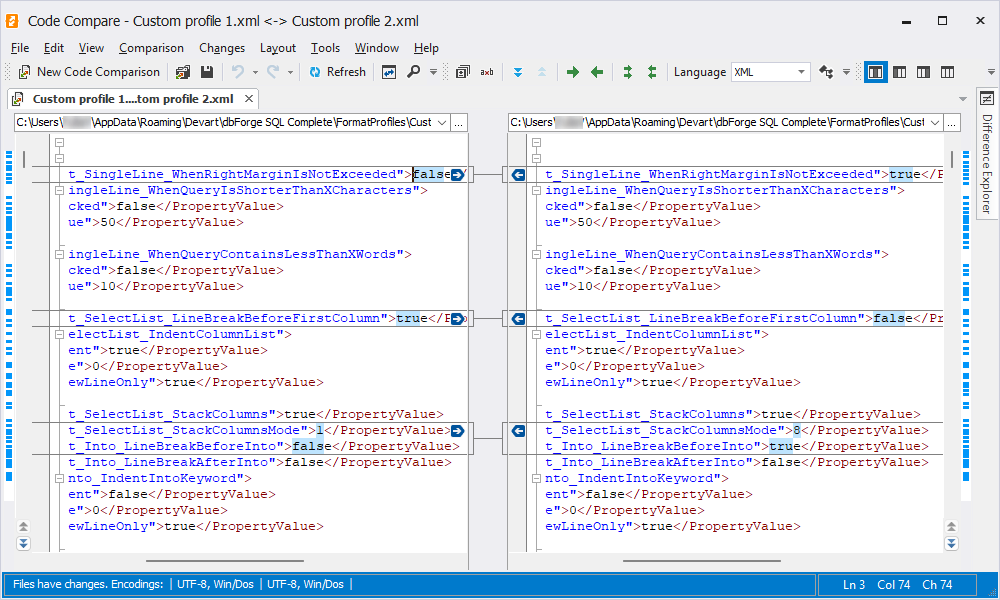The height and width of the screenshot is (600, 1000).
Task: Open the Language XML dropdown
Action: tap(802, 72)
